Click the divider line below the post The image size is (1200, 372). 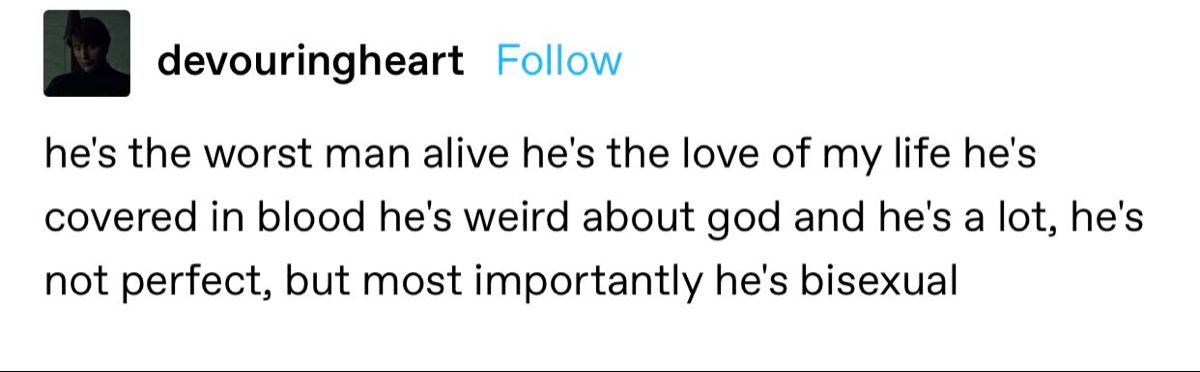click(x=600, y=370)
